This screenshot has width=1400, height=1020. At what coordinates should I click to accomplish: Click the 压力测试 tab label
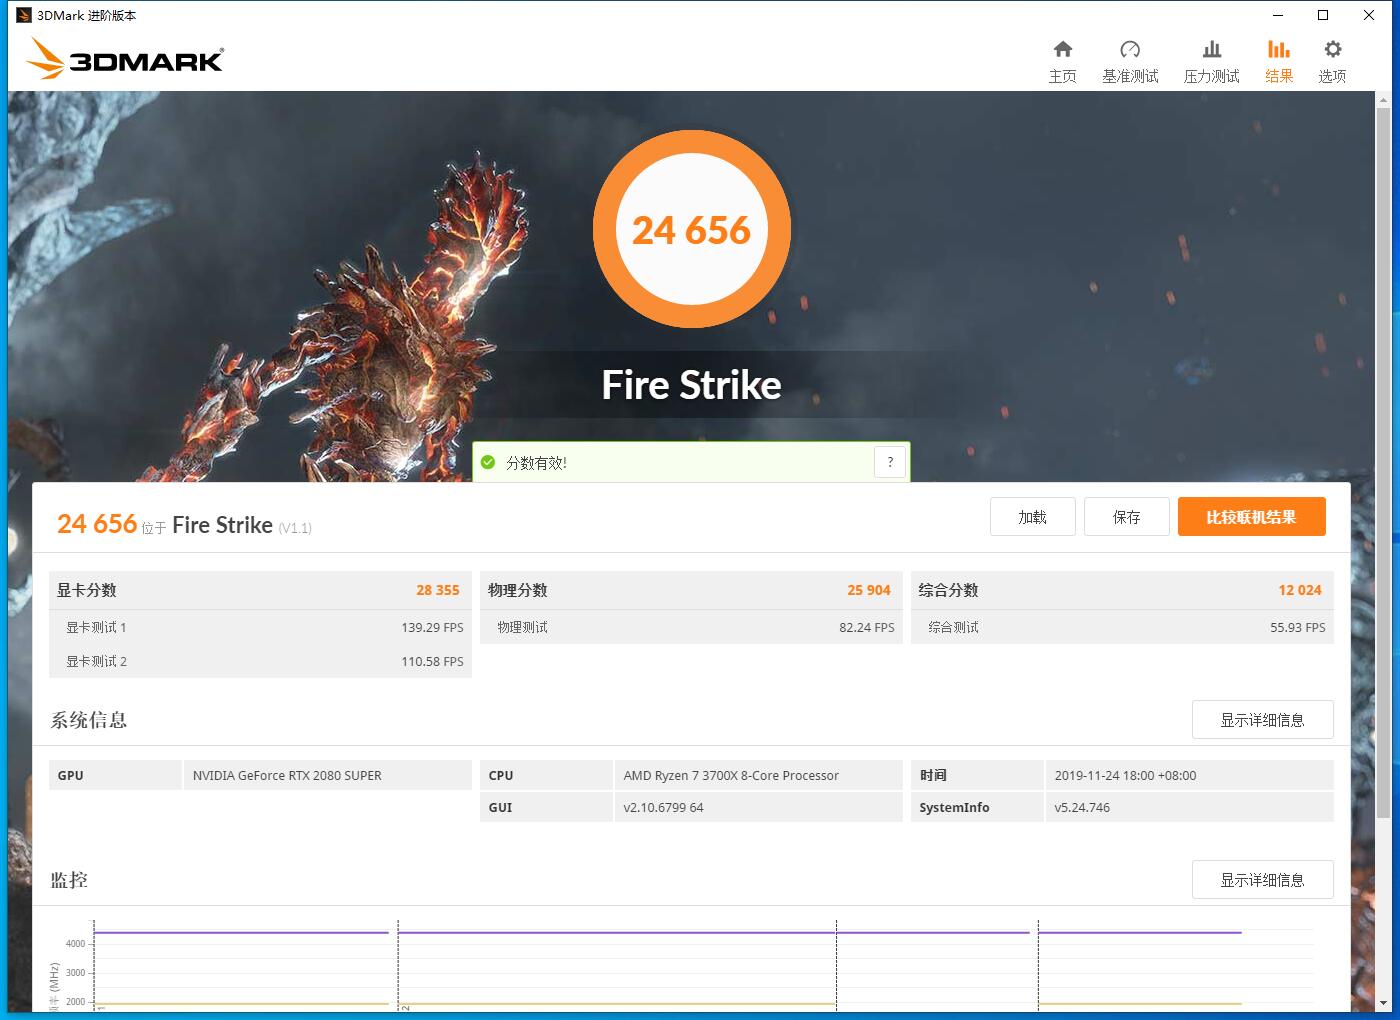pos(1212,76)
